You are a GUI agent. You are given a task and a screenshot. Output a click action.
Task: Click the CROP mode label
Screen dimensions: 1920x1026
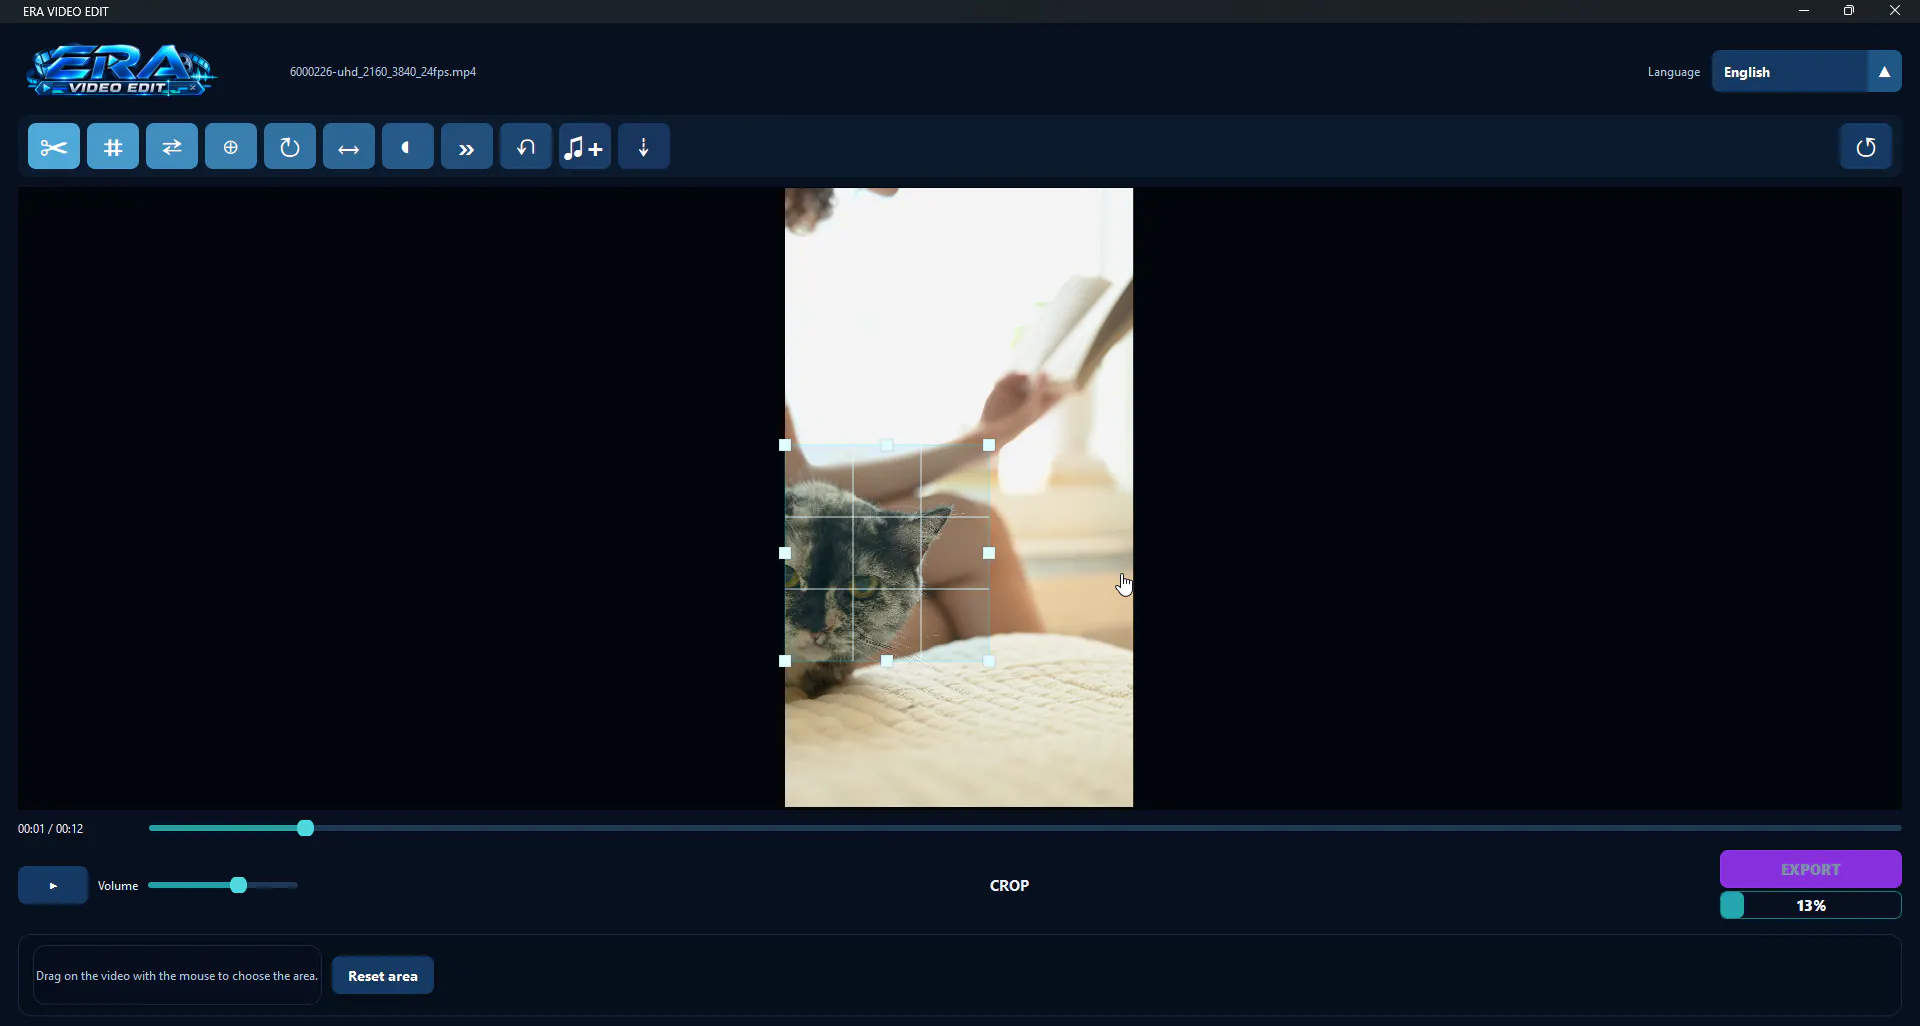(1009, 885)
